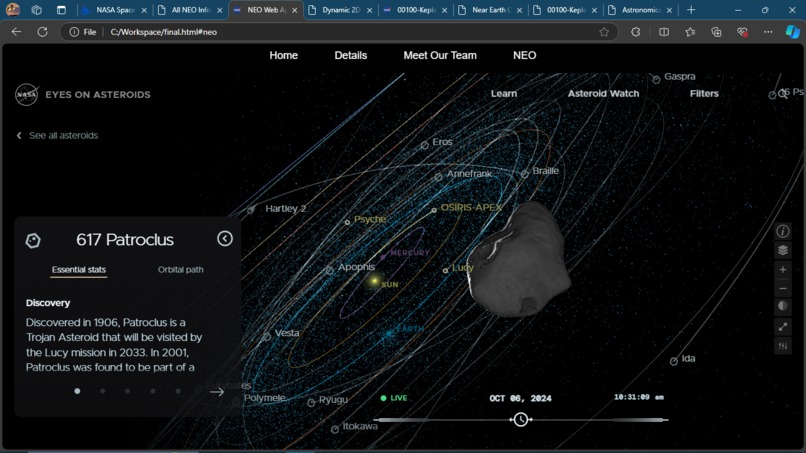Image resolution: width=806 pixels, height=453 pixels.
Task: Select the fourth slide indicator dot
Action: point(153,391)
